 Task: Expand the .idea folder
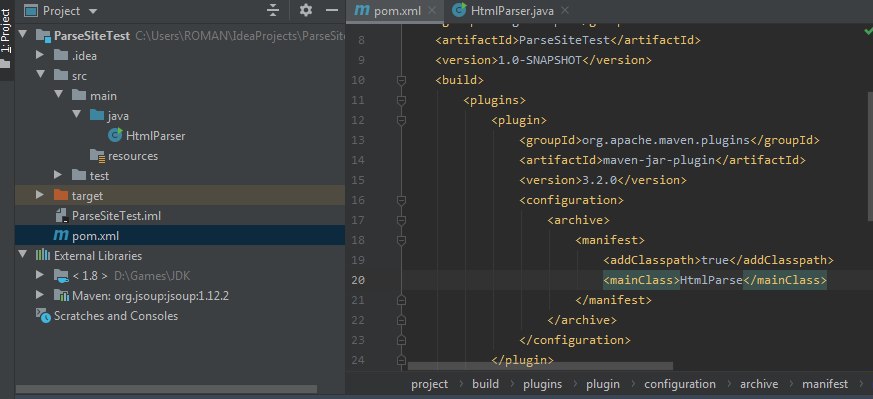click(40, 55)
